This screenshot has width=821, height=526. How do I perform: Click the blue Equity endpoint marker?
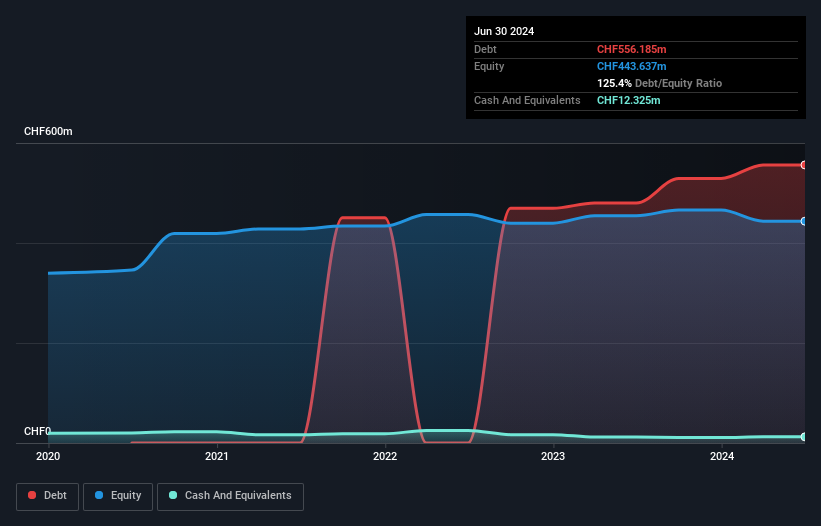[x=804, y=221]
